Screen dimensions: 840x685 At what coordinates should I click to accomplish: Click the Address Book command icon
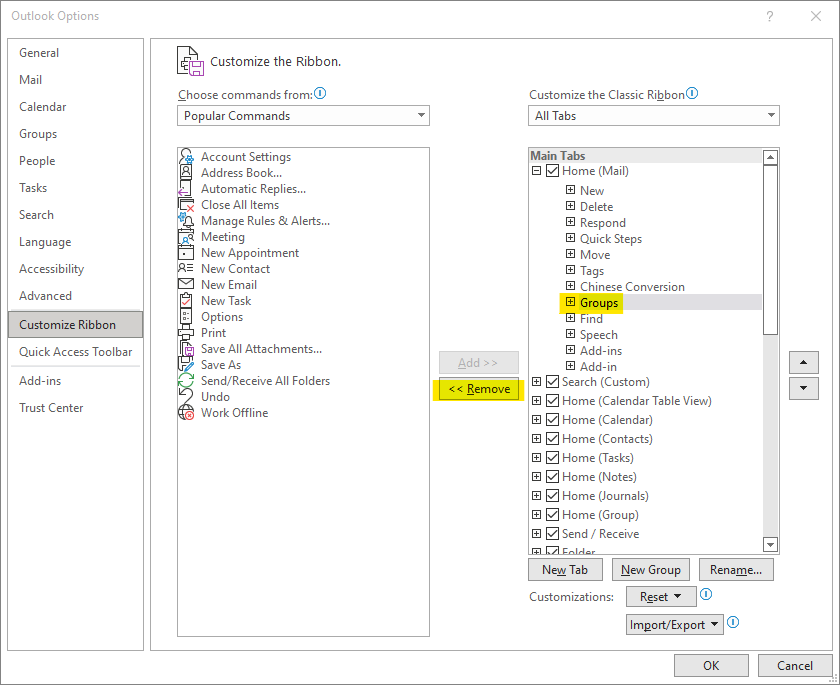coord(186,172)
